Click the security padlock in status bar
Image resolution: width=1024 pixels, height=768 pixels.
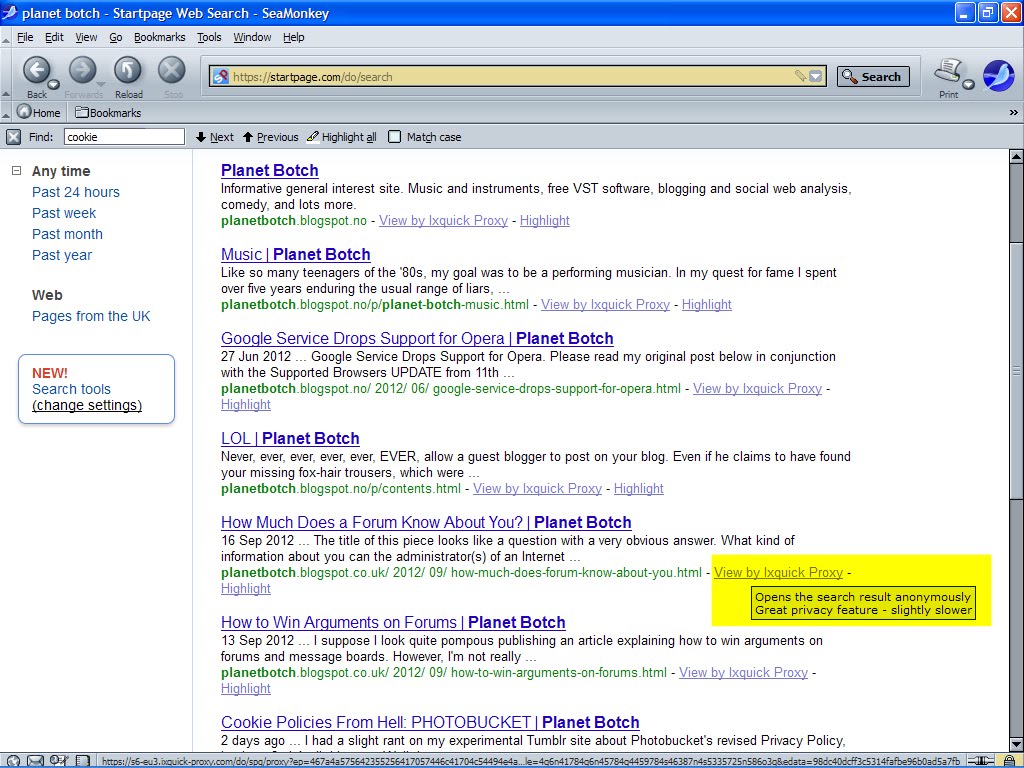coord(1010,761)
